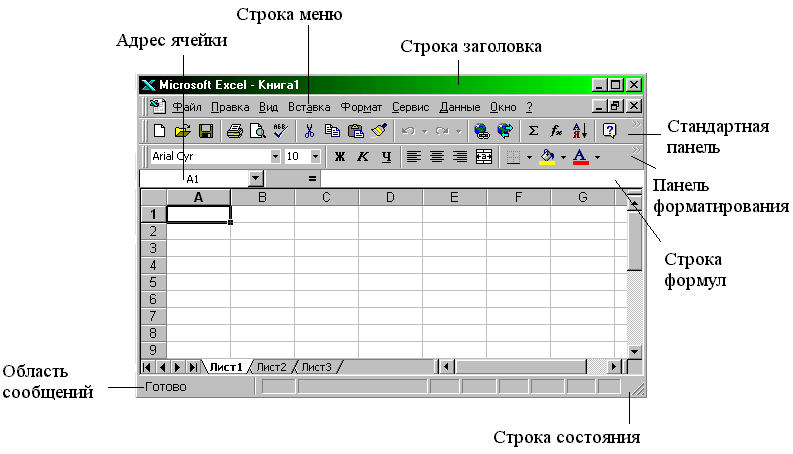The height and width of the screenshot is (454, 793).
Task: Toggle italic formatting (К button)
Action: tap(362, 157)
